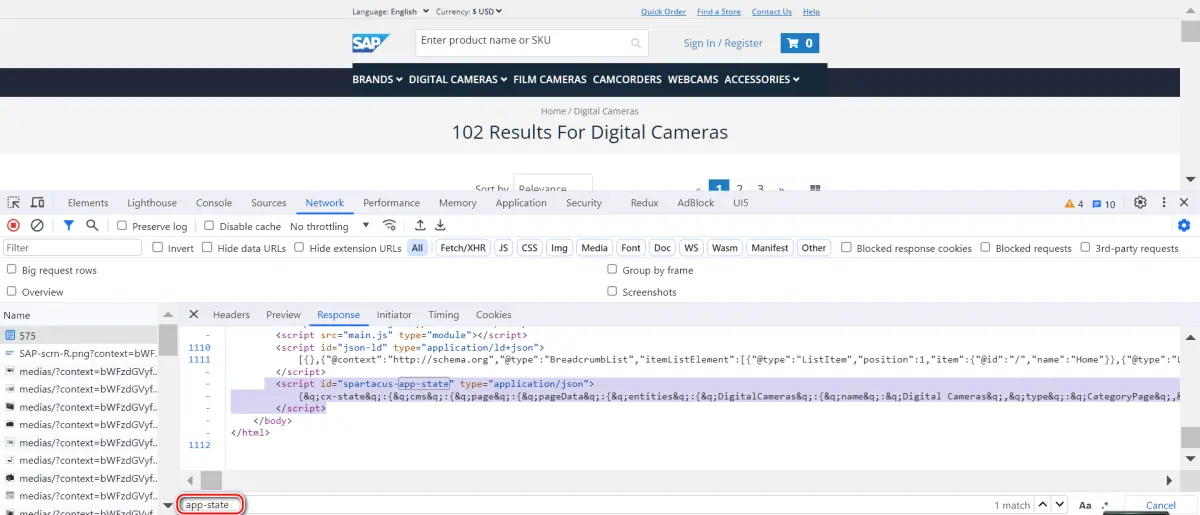
Task: Open the No throttling dropdown
Action: (x=330, y=226)
